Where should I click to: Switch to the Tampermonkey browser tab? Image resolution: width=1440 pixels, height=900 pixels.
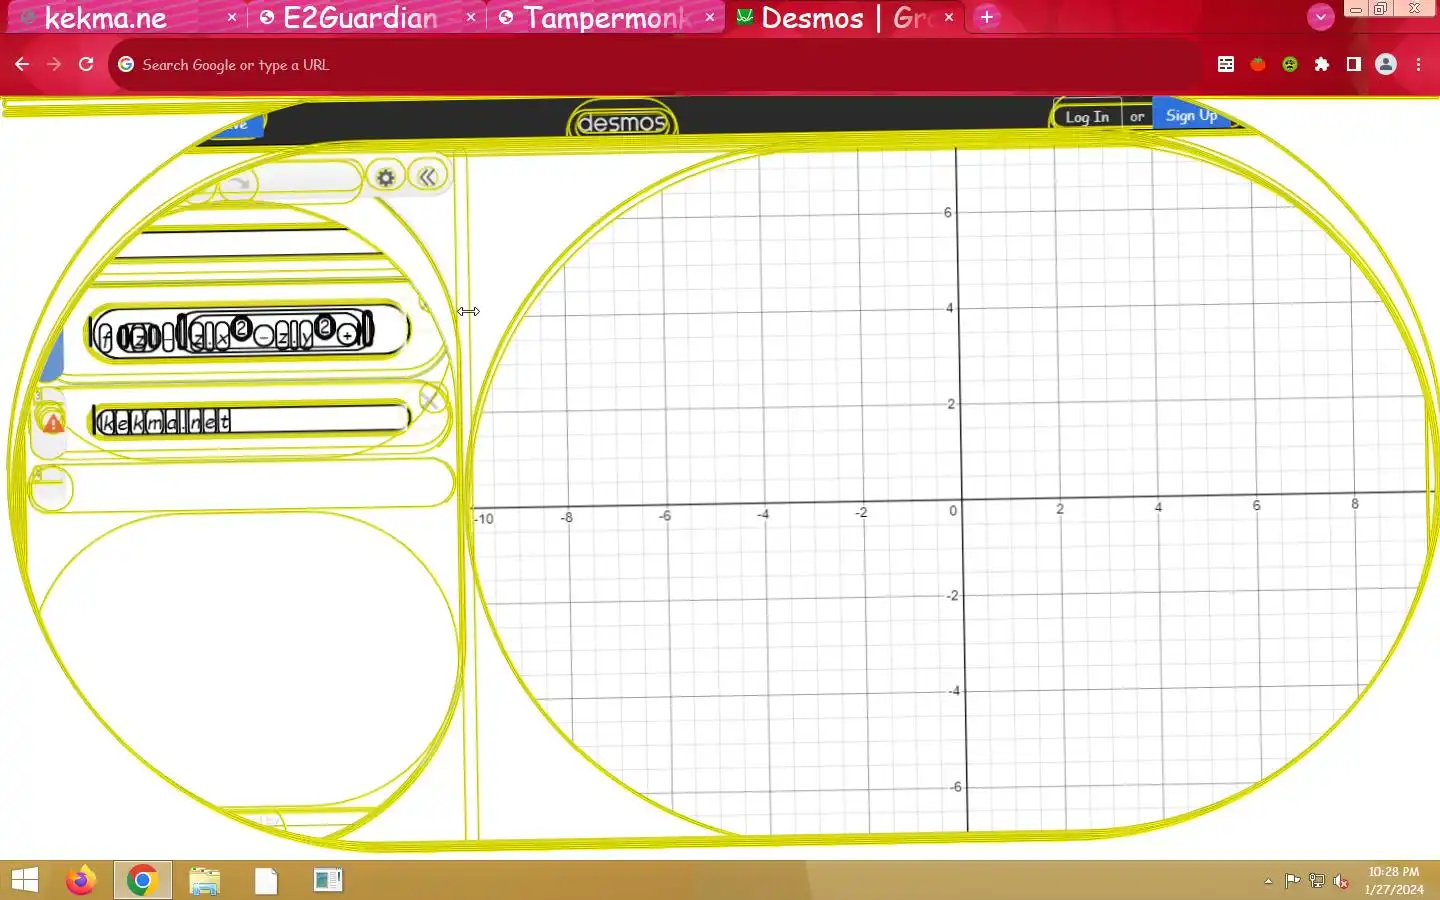pyautogui.click(x=606, y=17)
